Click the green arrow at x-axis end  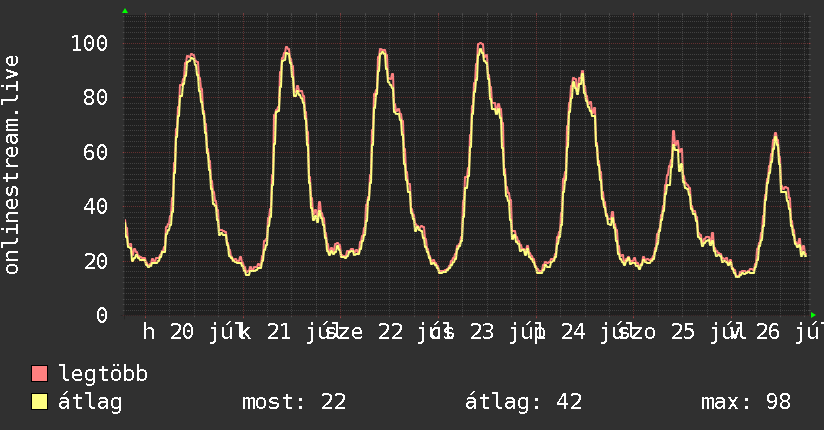tap(813, 315)
